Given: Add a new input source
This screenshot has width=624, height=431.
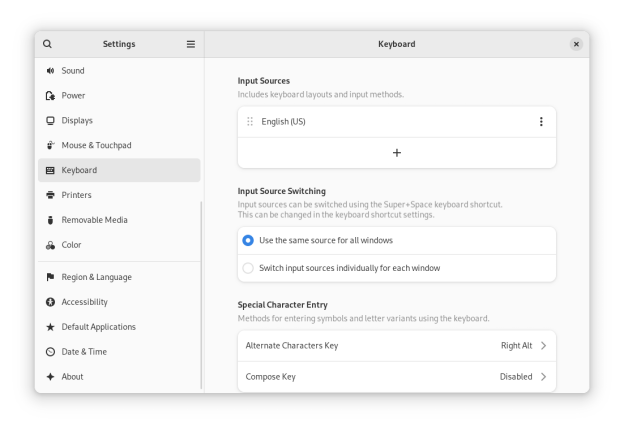Looking at the screenshot, I should [x=397, y=153].
